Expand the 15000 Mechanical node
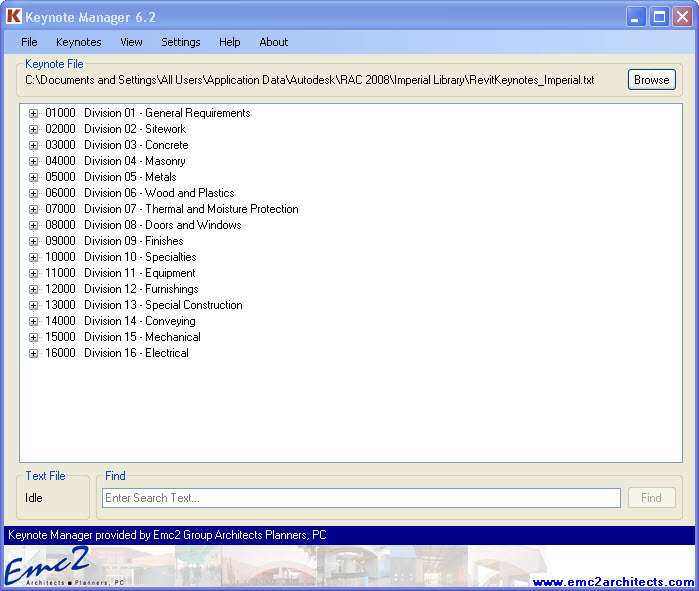699x591 pixels. tap(33, 337)
